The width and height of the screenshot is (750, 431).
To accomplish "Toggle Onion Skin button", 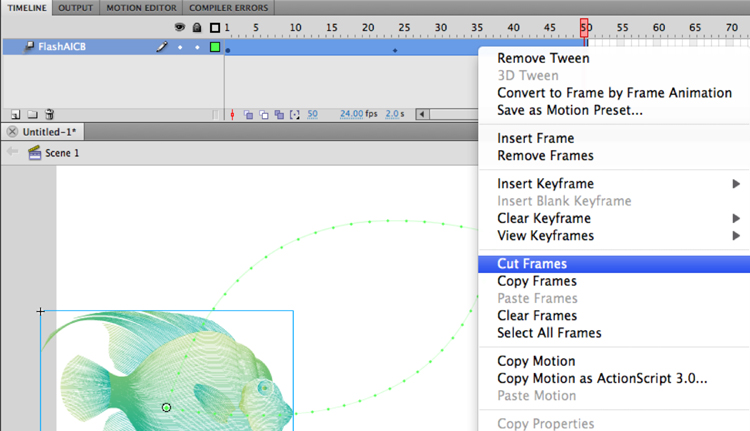I will click(248, 114).
